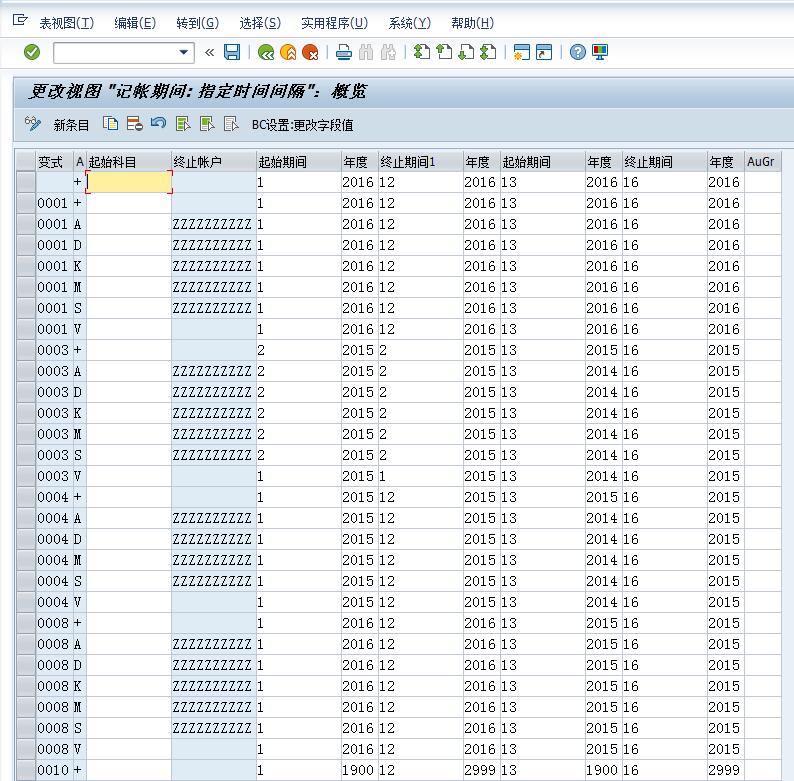Viewport: 794px width, 781px height.
Task: Click the Delete row icon
Action: pos(134,124)
